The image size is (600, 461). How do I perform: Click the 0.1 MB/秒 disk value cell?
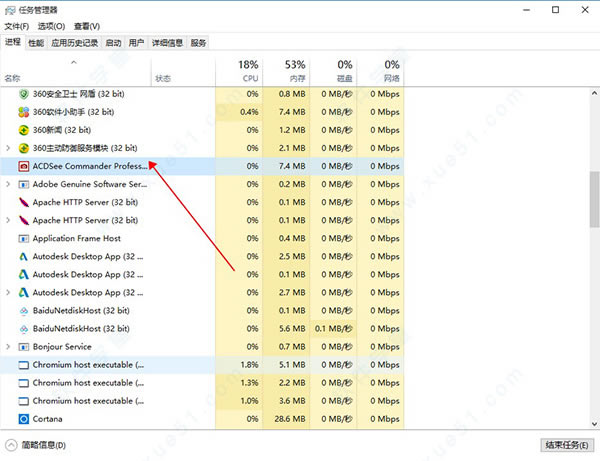pos(333,329)
